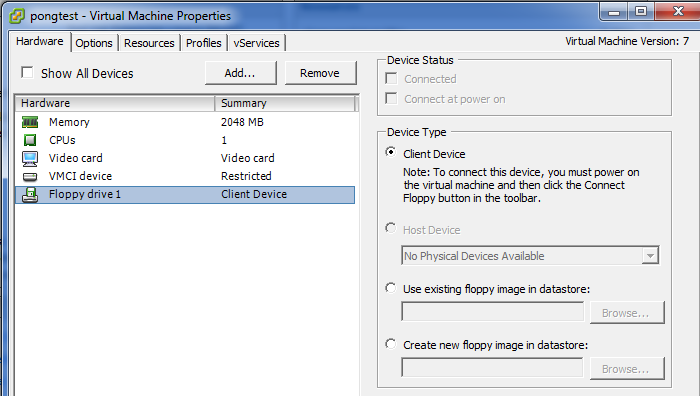Viewport: 700px width, 396px height.
Task: Switch to the Hardware tab
Action: pos(40,42)
